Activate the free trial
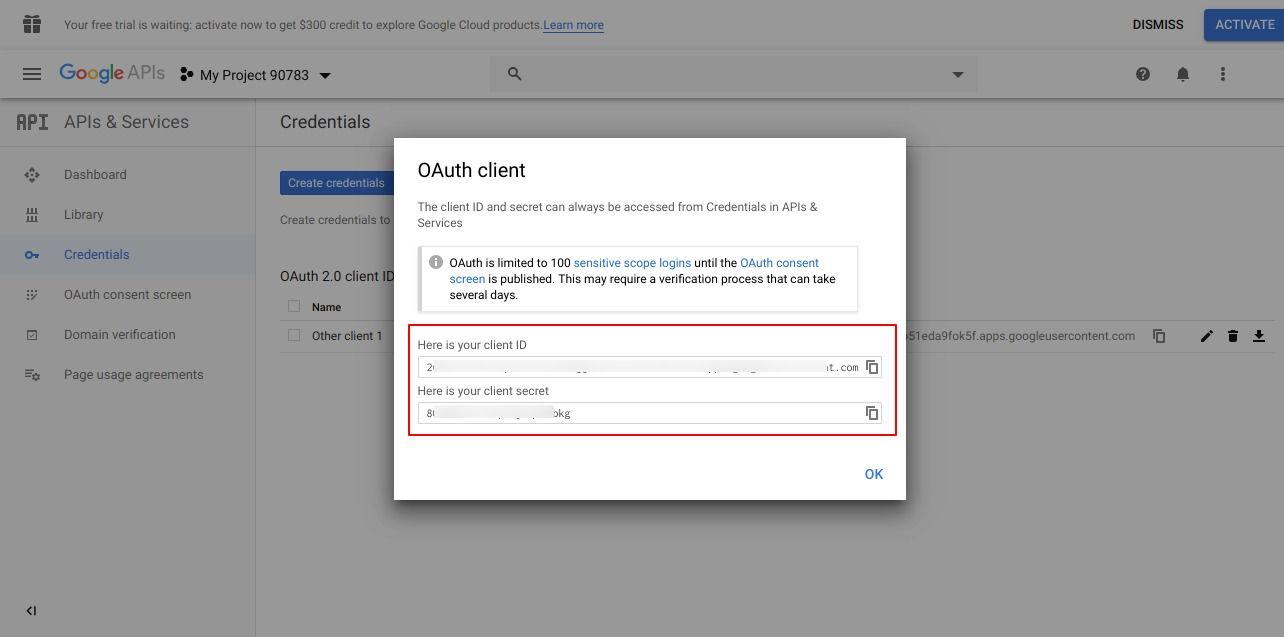 pyautogui.click(x=1244, y=25)
